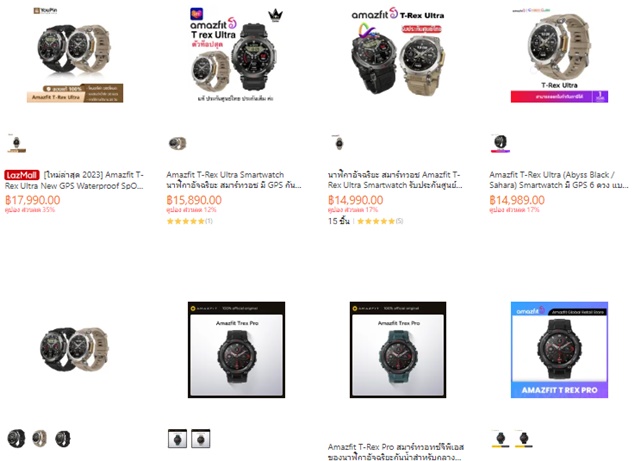The height and width of the screenshot is (461, 640).
Task: Open the Abyss Black / Sahara T-Rex Ultra title
Action: click(559, 180)
